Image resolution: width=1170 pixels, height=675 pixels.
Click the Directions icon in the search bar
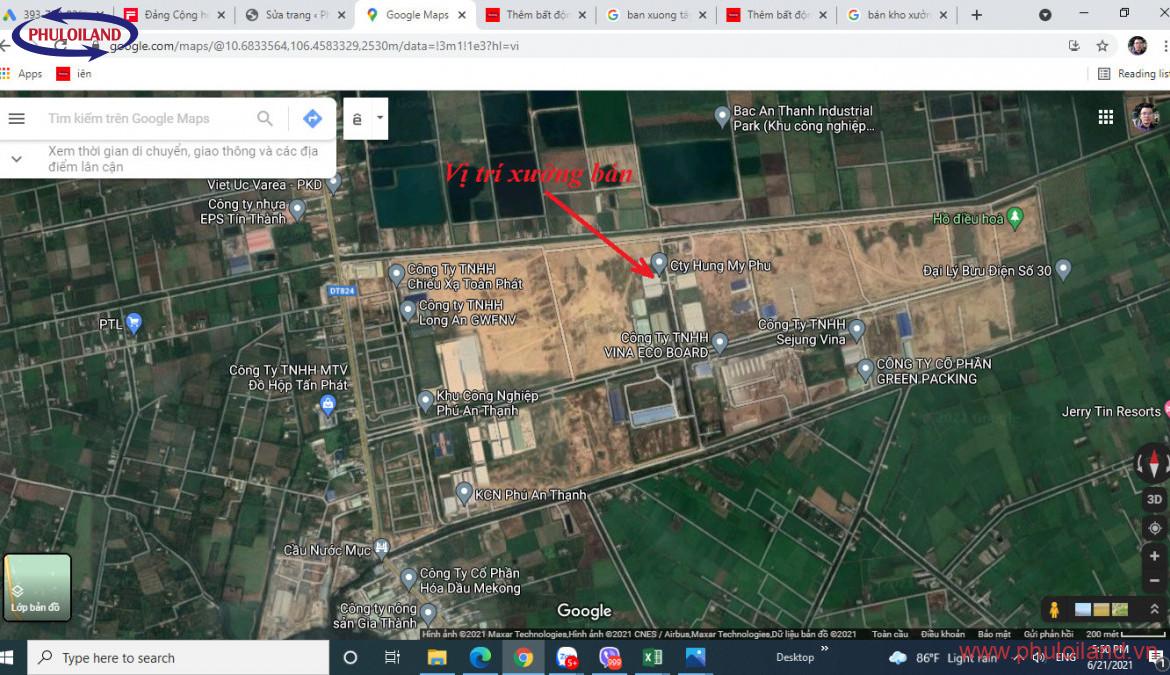[x=312, y=117]
